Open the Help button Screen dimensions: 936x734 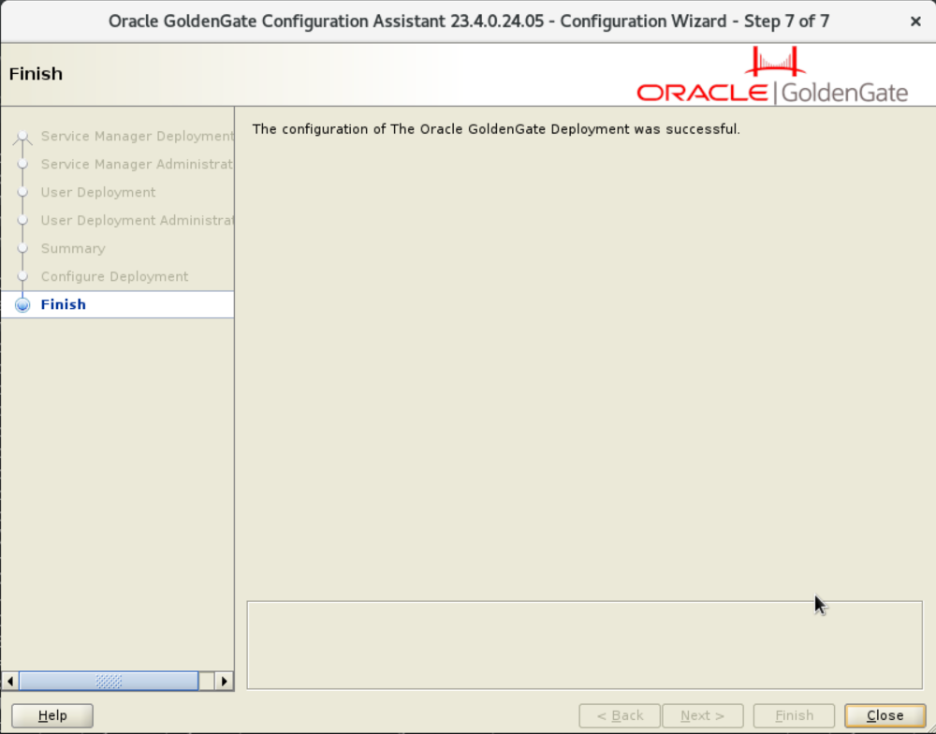pos(53,715)
